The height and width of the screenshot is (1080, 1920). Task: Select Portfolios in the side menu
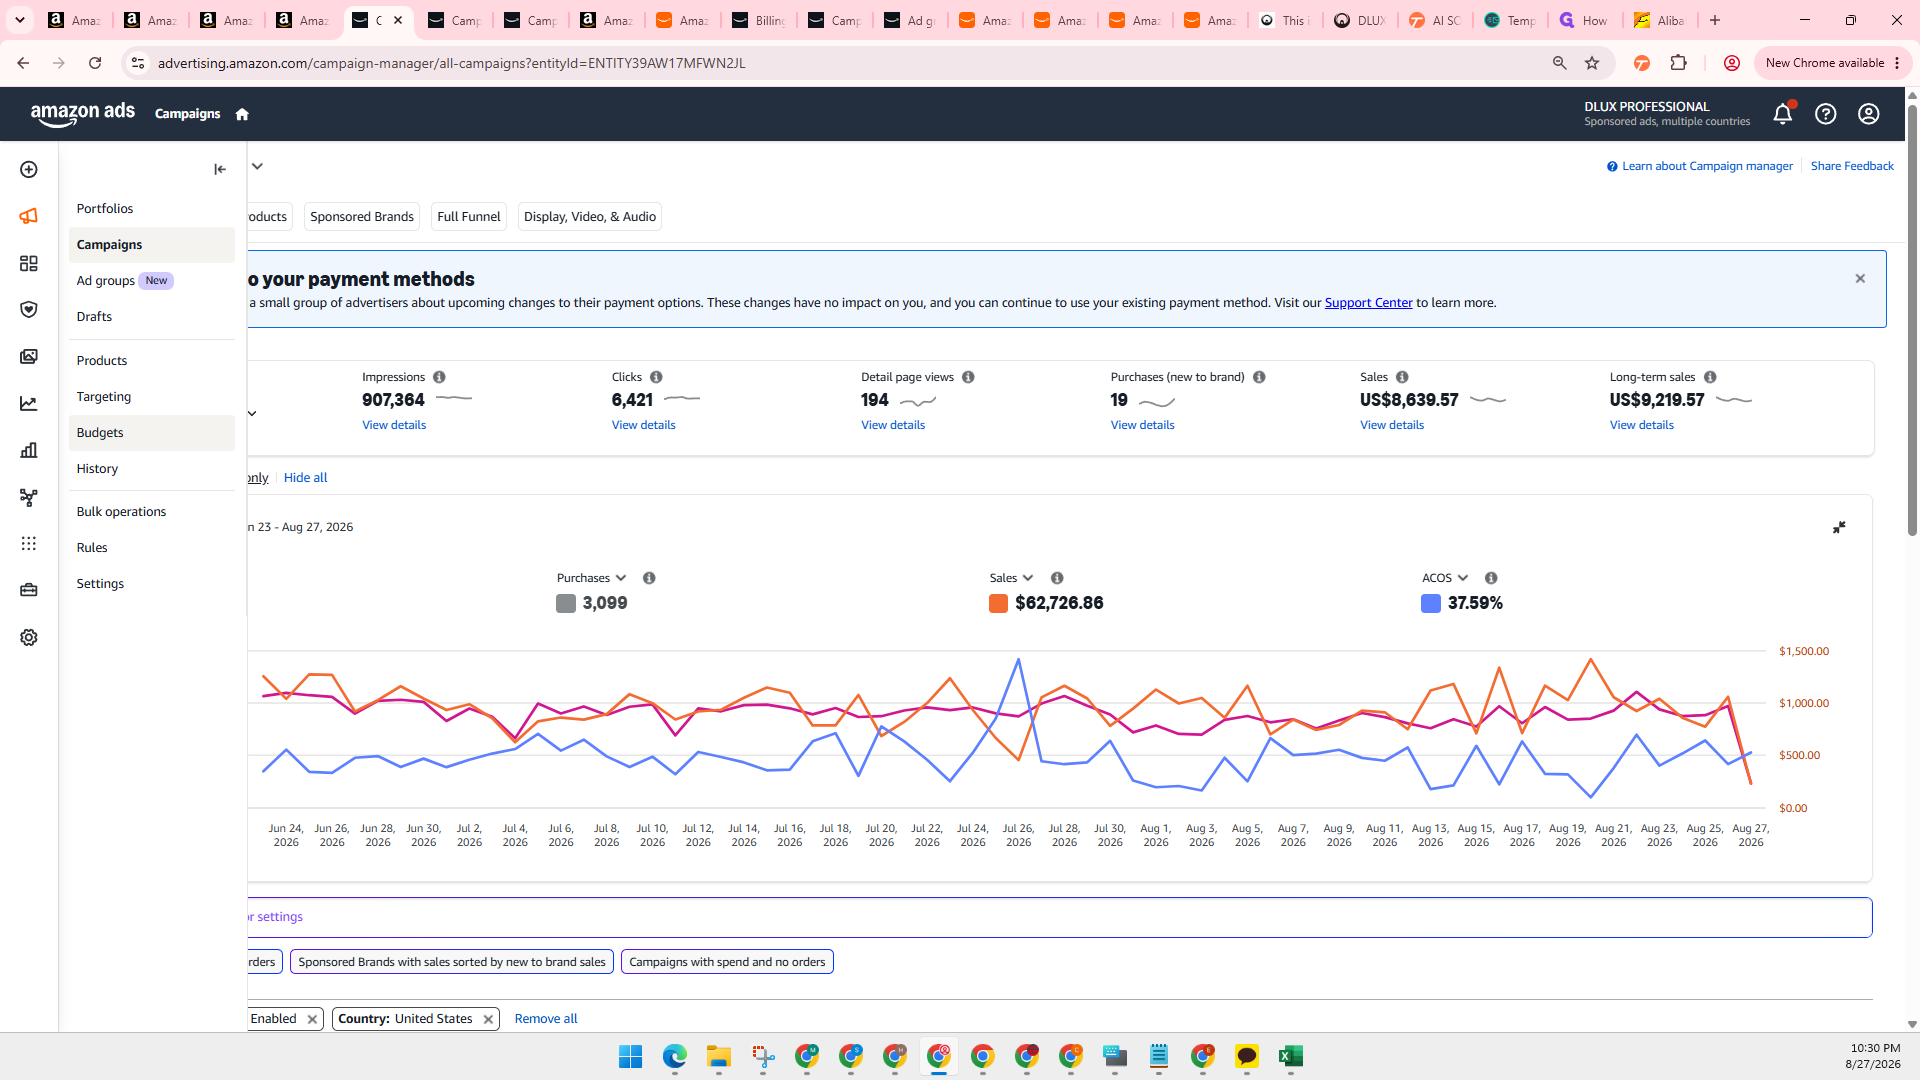point(151,209)
